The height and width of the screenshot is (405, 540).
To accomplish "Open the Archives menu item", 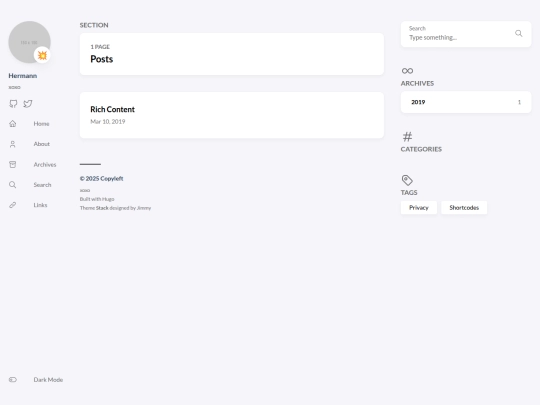I will point(45,165).
